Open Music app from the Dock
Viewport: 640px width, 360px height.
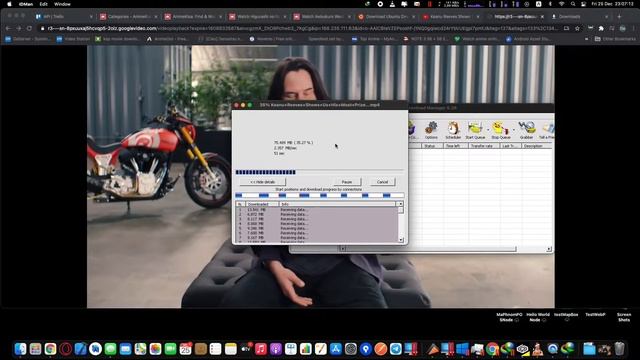click(x=260, y=349)
